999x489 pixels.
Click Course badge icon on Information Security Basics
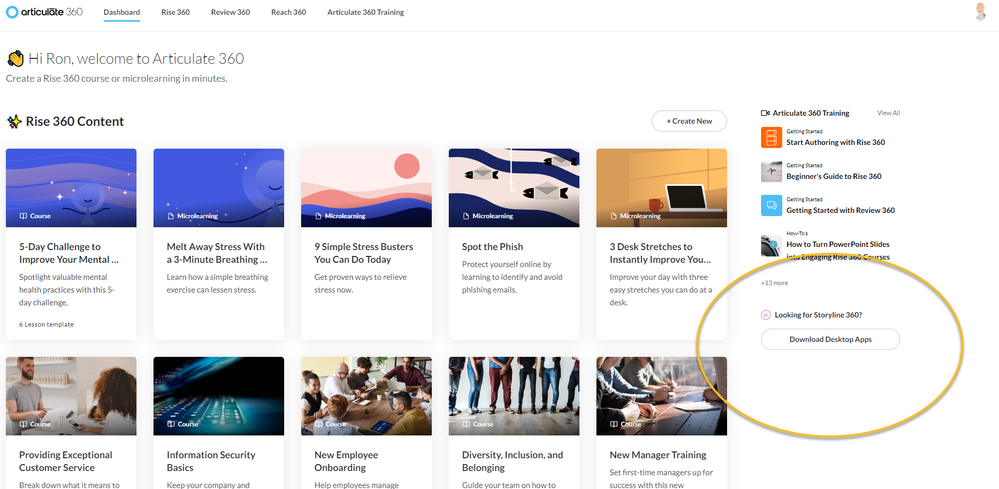click(x=171, y=424)
